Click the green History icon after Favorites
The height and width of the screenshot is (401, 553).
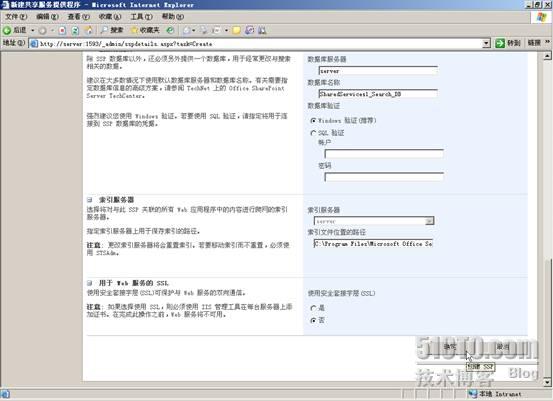tap(170, 30)
